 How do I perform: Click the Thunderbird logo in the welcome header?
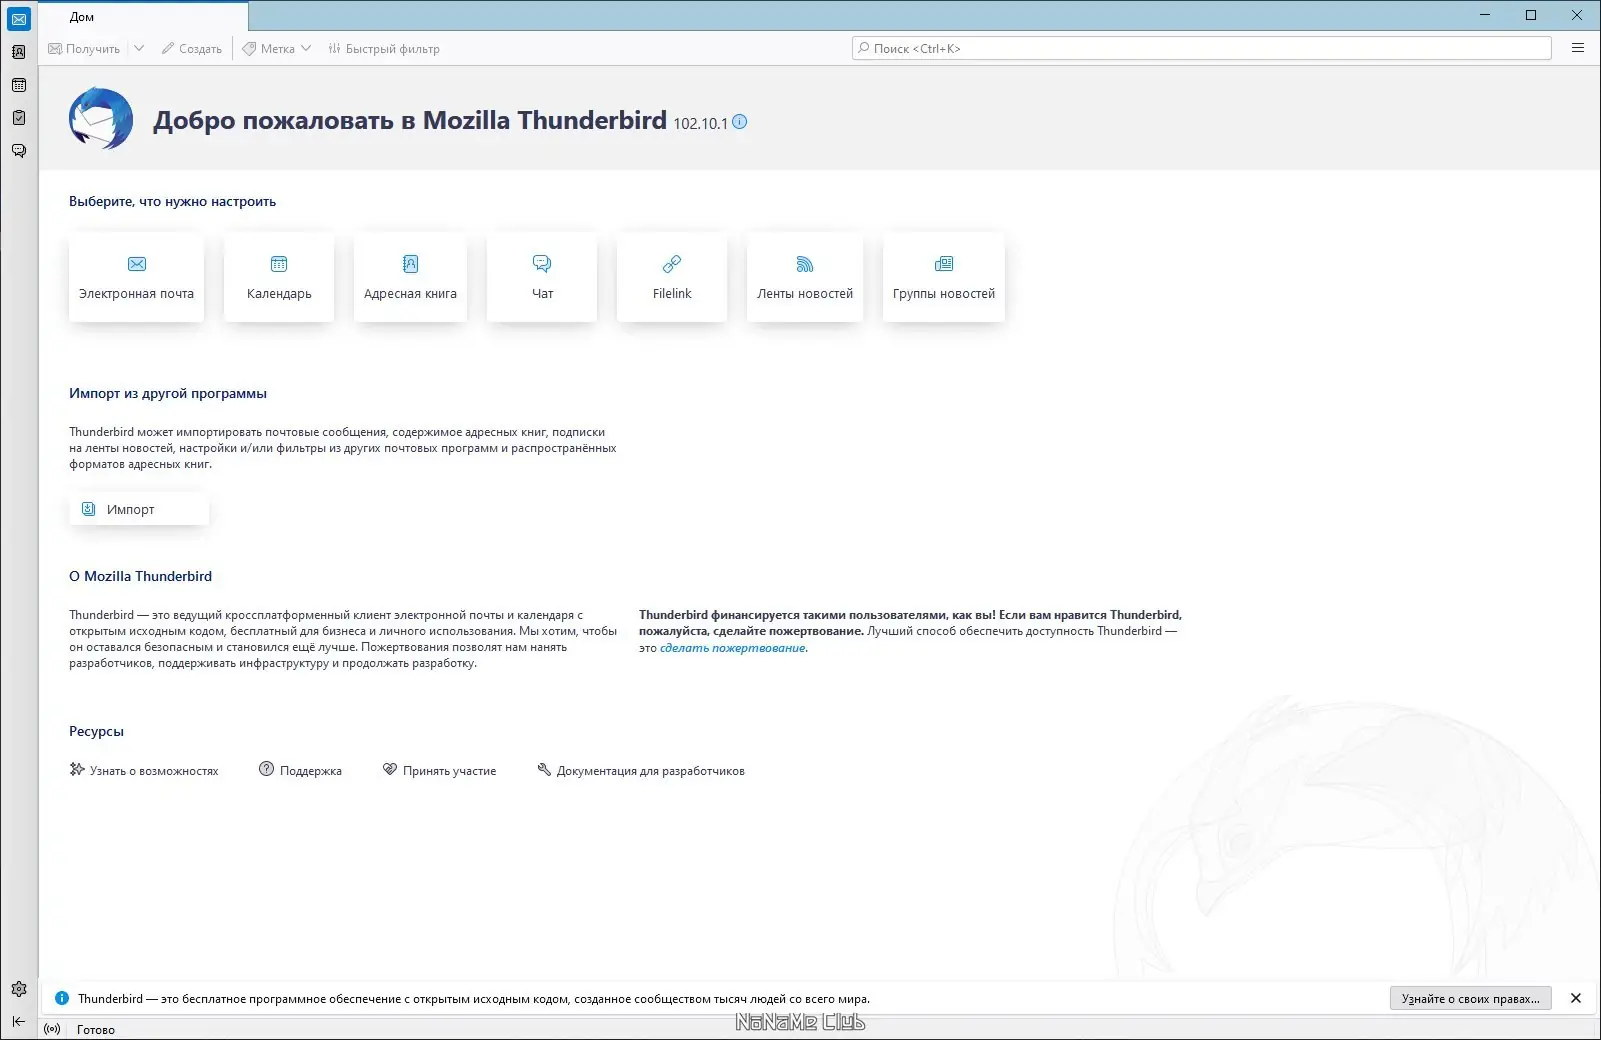pos(101,119)
